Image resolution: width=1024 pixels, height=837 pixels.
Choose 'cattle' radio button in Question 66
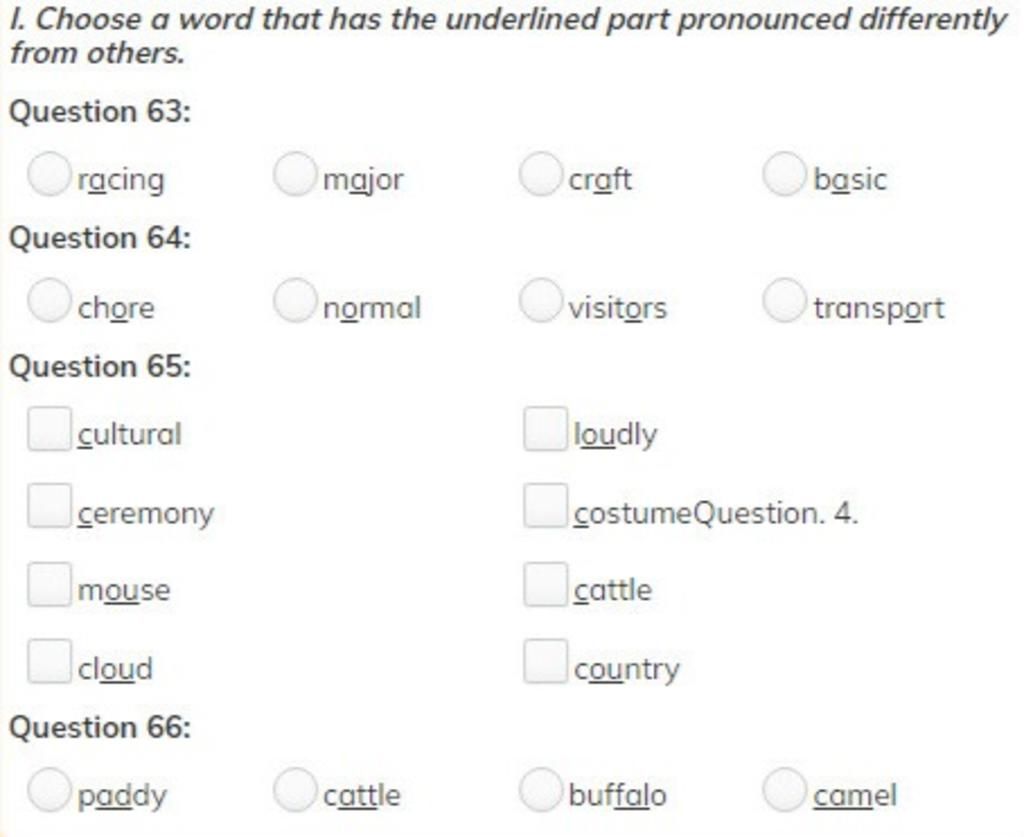[x=295, y=789]
